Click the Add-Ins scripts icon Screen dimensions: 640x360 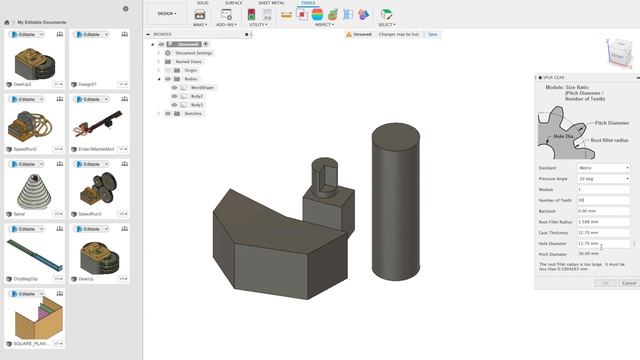pos(226,15)
